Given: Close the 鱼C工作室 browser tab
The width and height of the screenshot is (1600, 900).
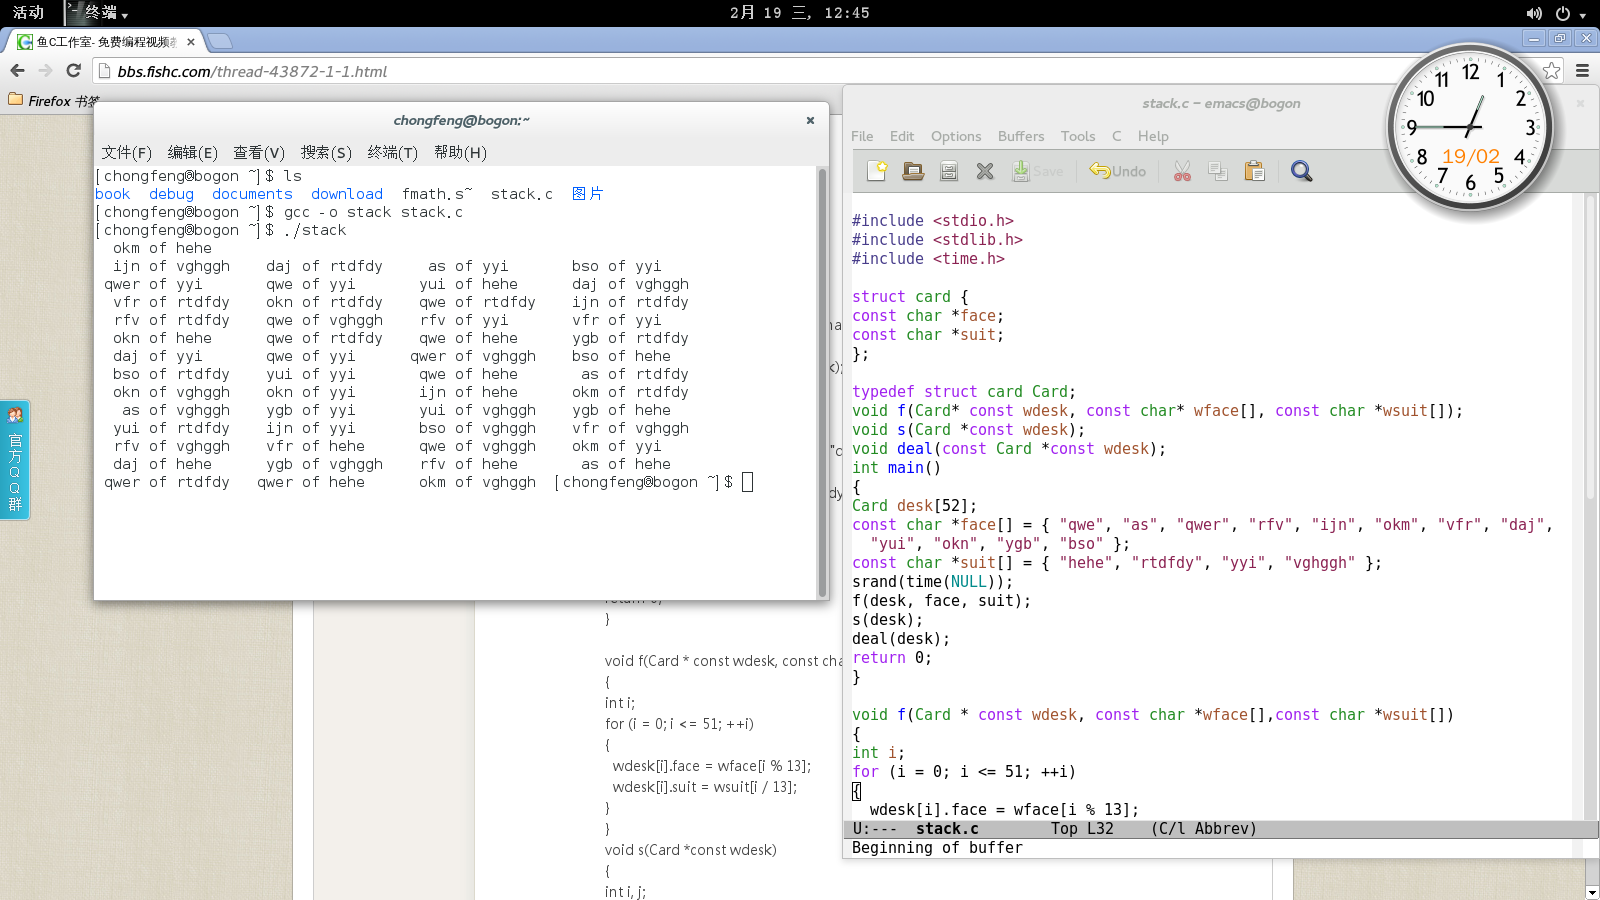Looking at the screenshot, I should coord(191,42).
